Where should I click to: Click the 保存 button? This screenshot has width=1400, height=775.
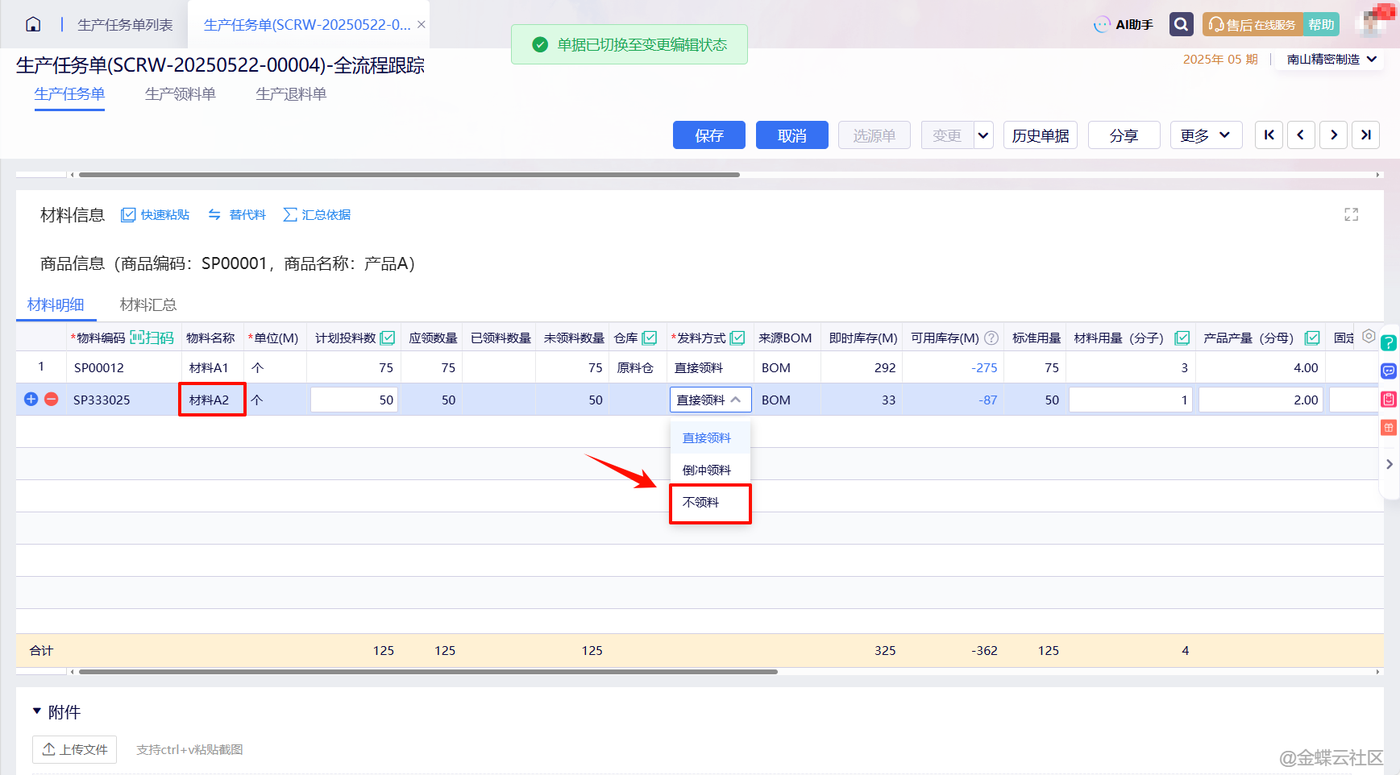[x=710, y=135]
